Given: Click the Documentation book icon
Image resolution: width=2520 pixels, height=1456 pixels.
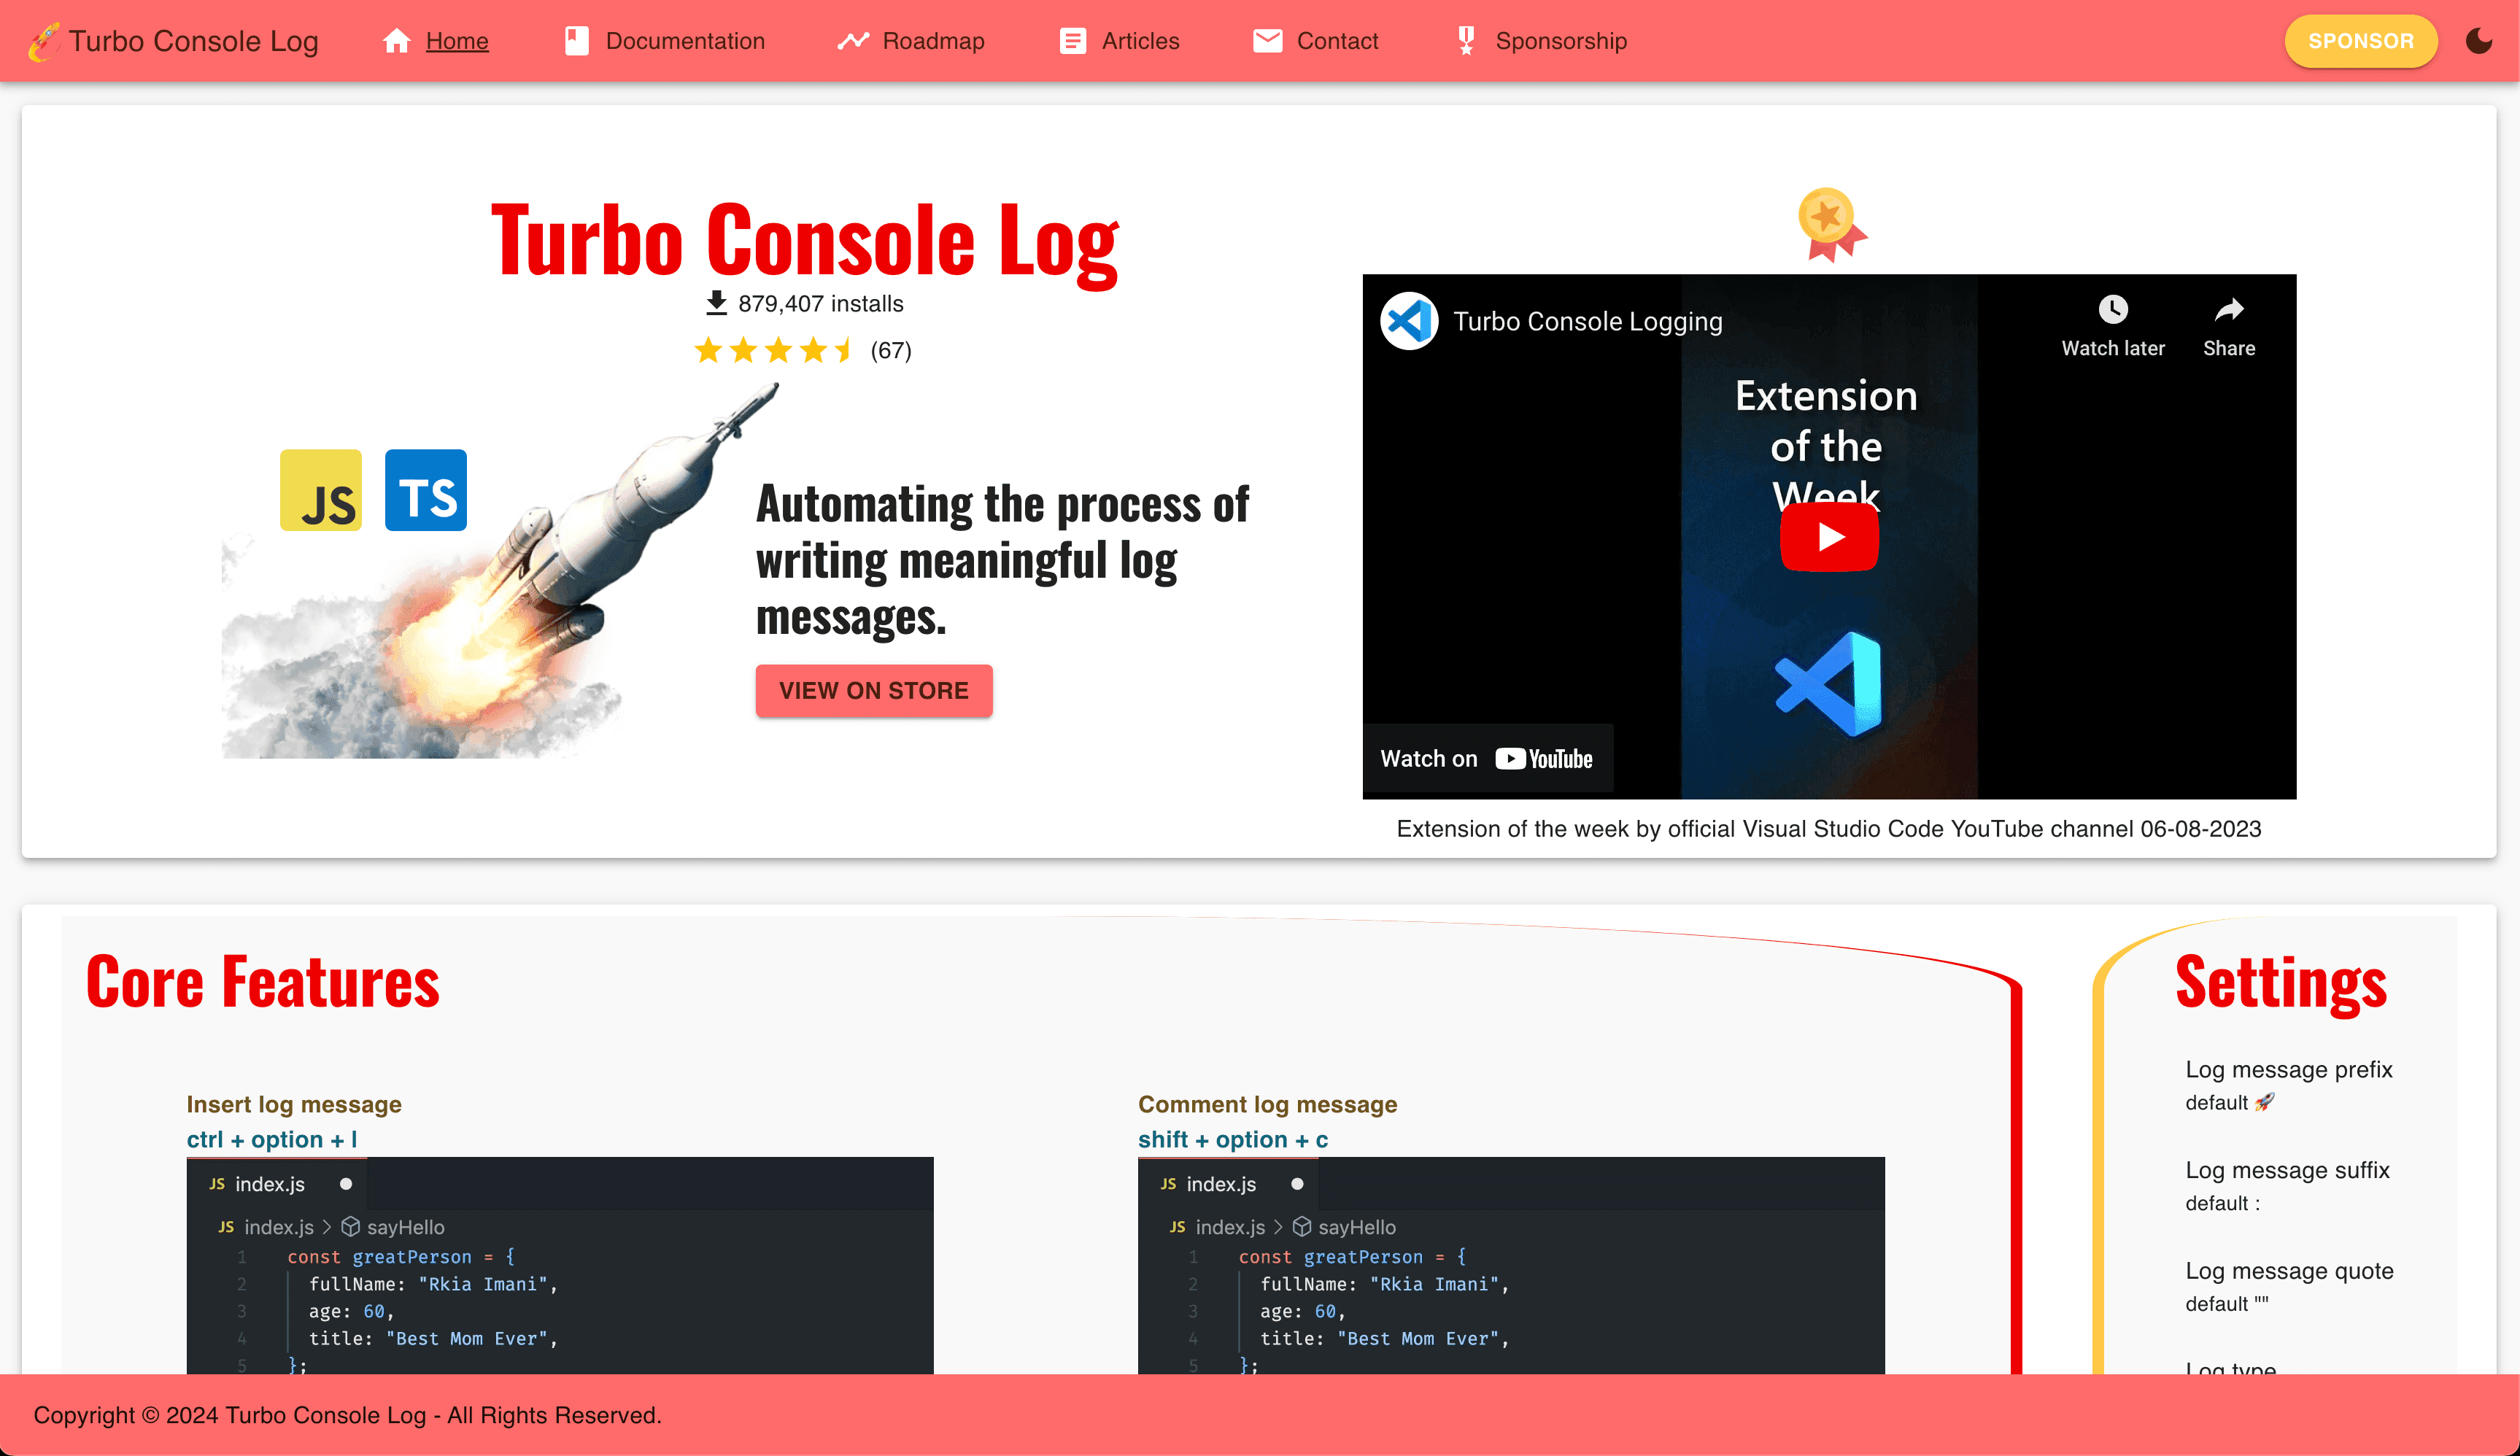Looking at the screenshot, I should point(576,41).
